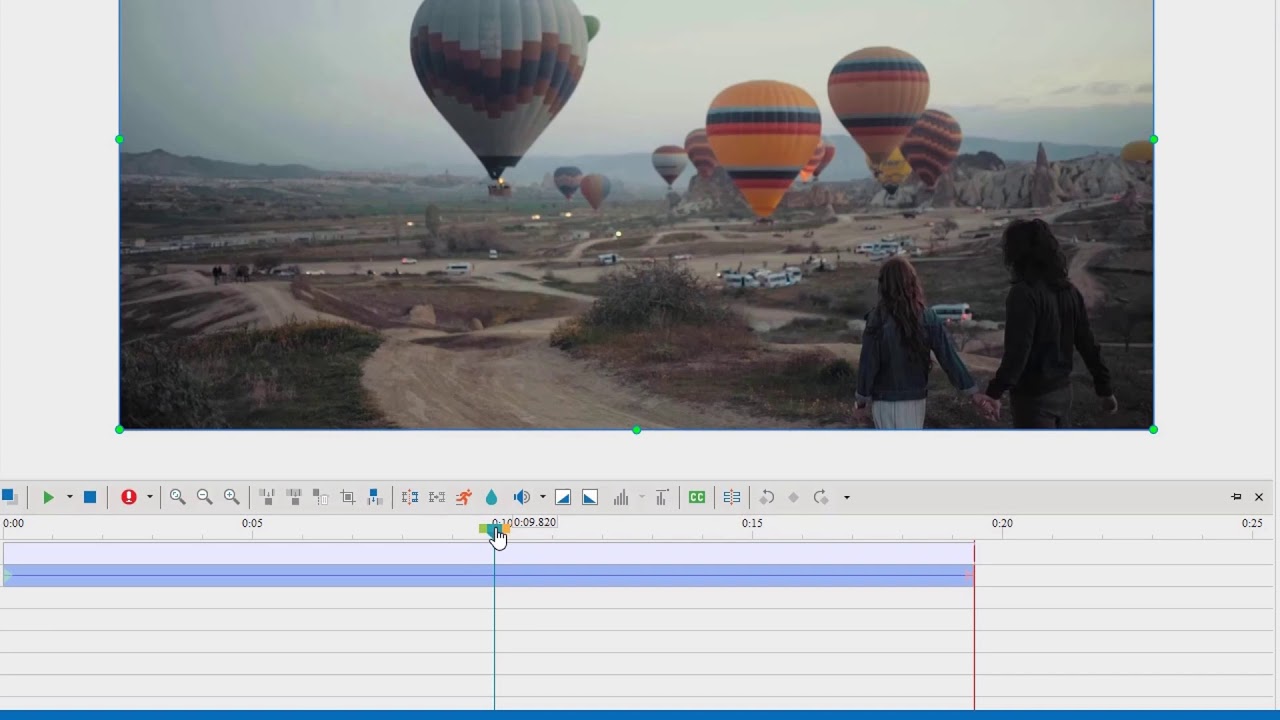Image resolution: width=1280 pixels, height=720 pixels.
Task: Apply the Audio Fade In tool
Action: 563,497
